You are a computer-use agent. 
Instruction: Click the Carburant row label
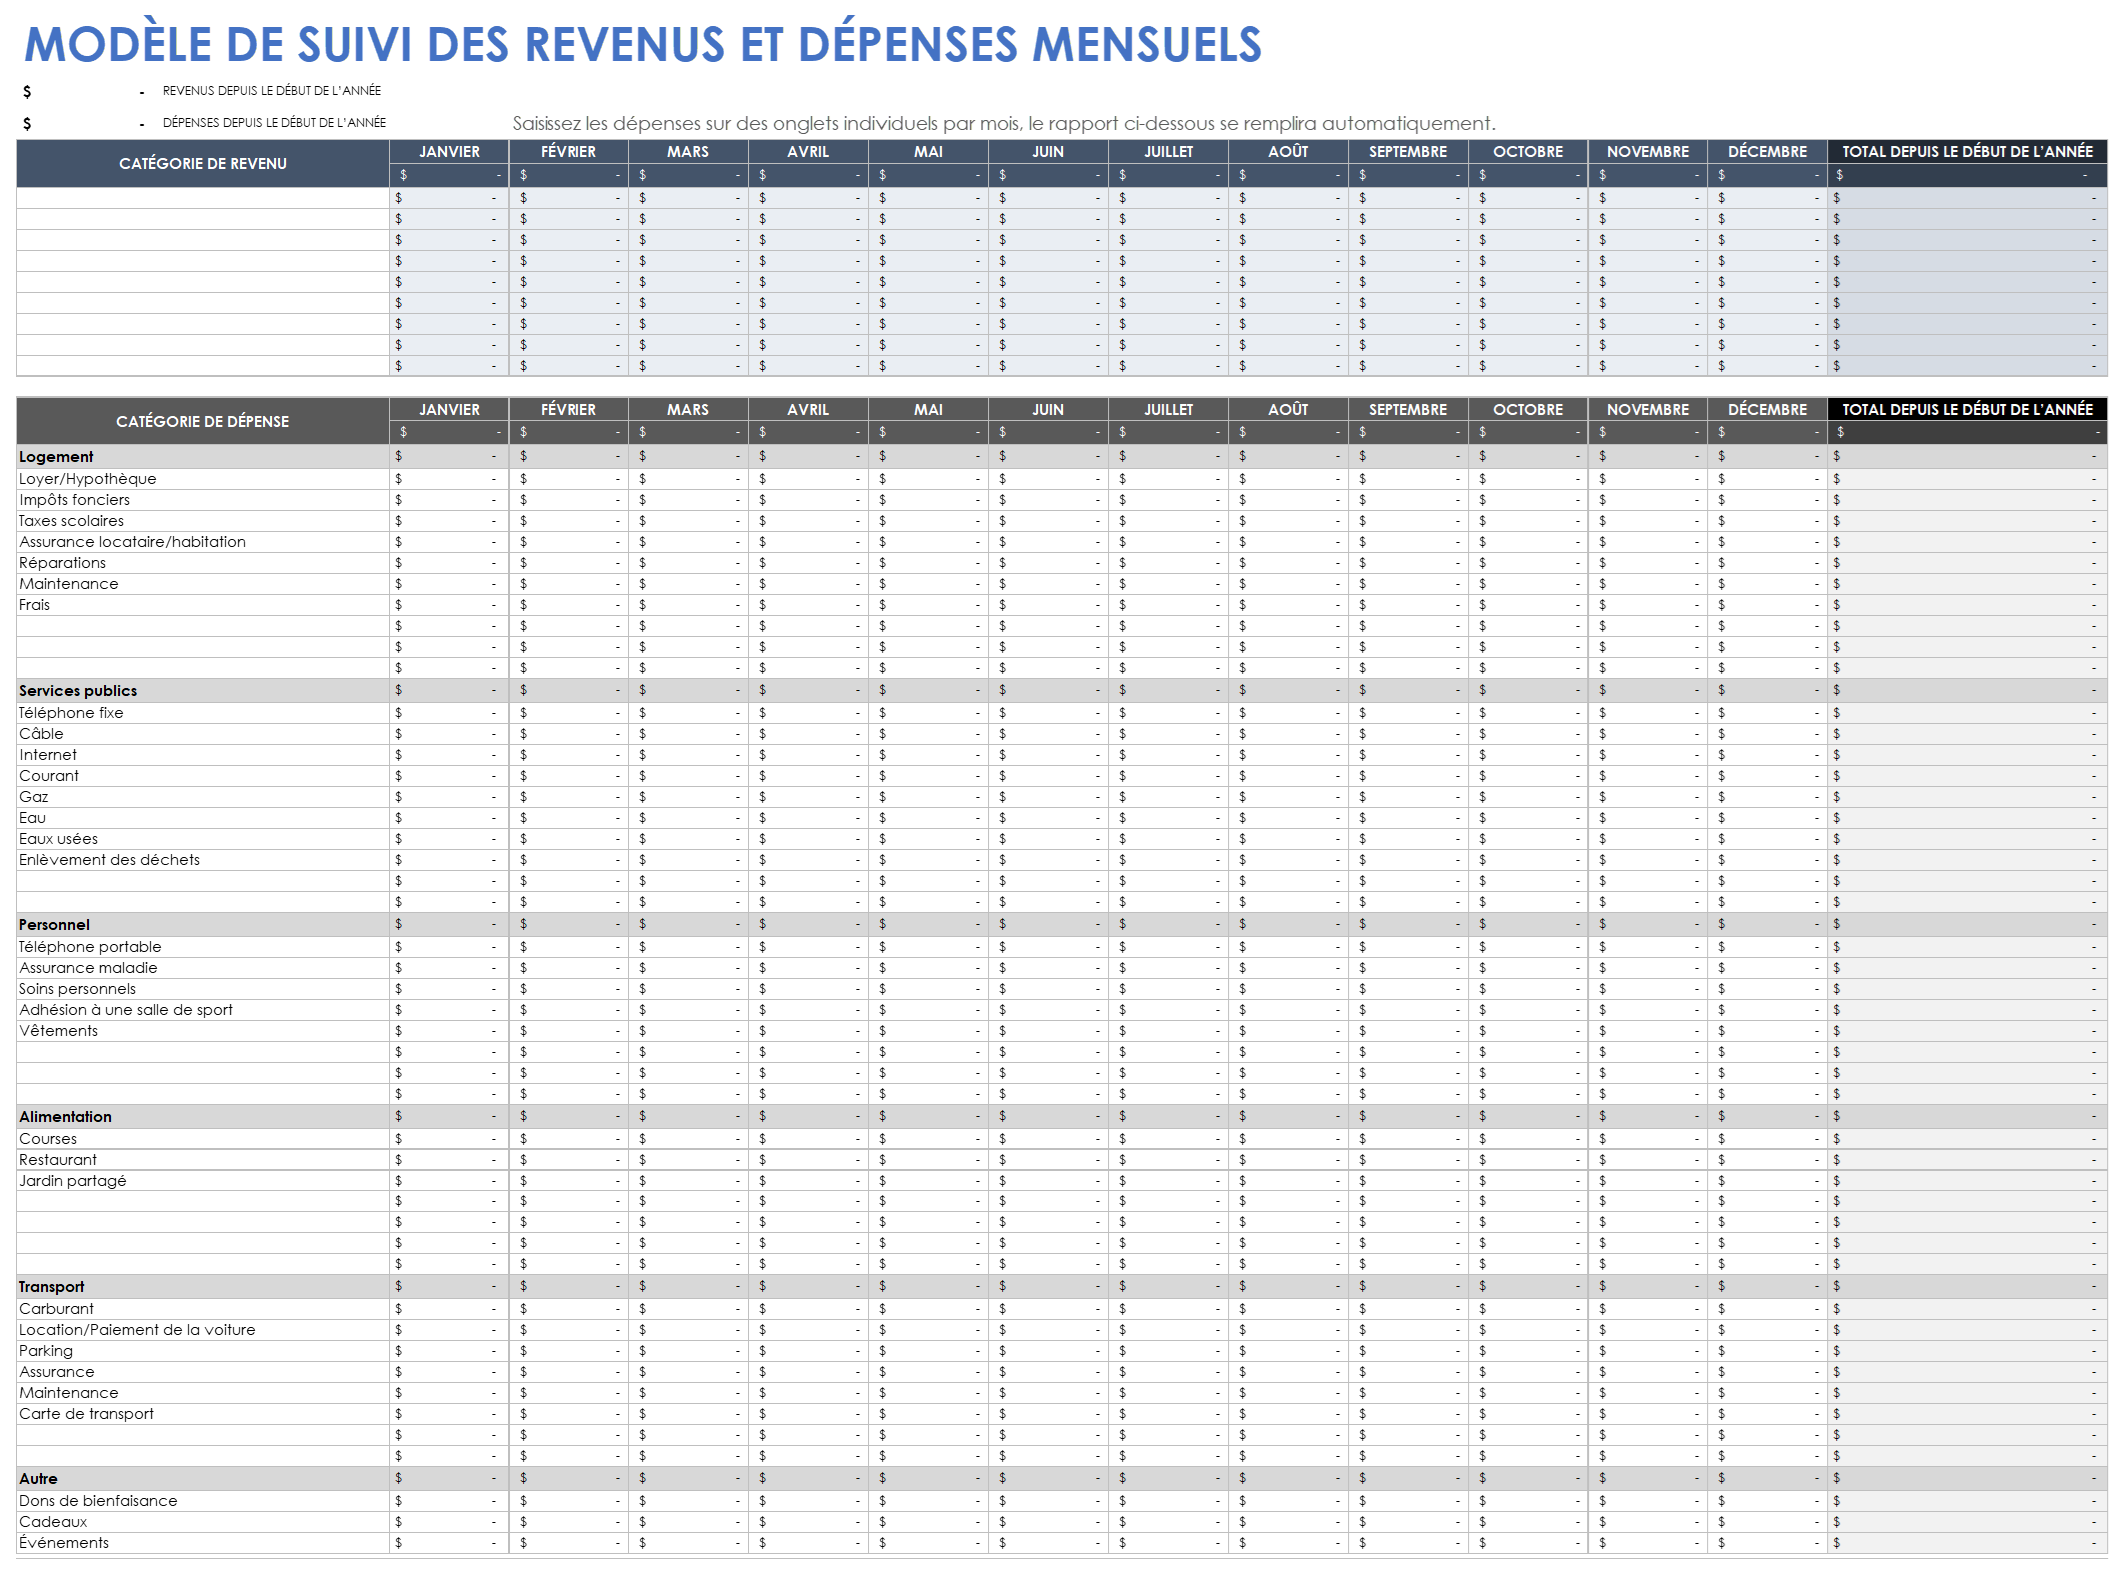coord(56,1309)
